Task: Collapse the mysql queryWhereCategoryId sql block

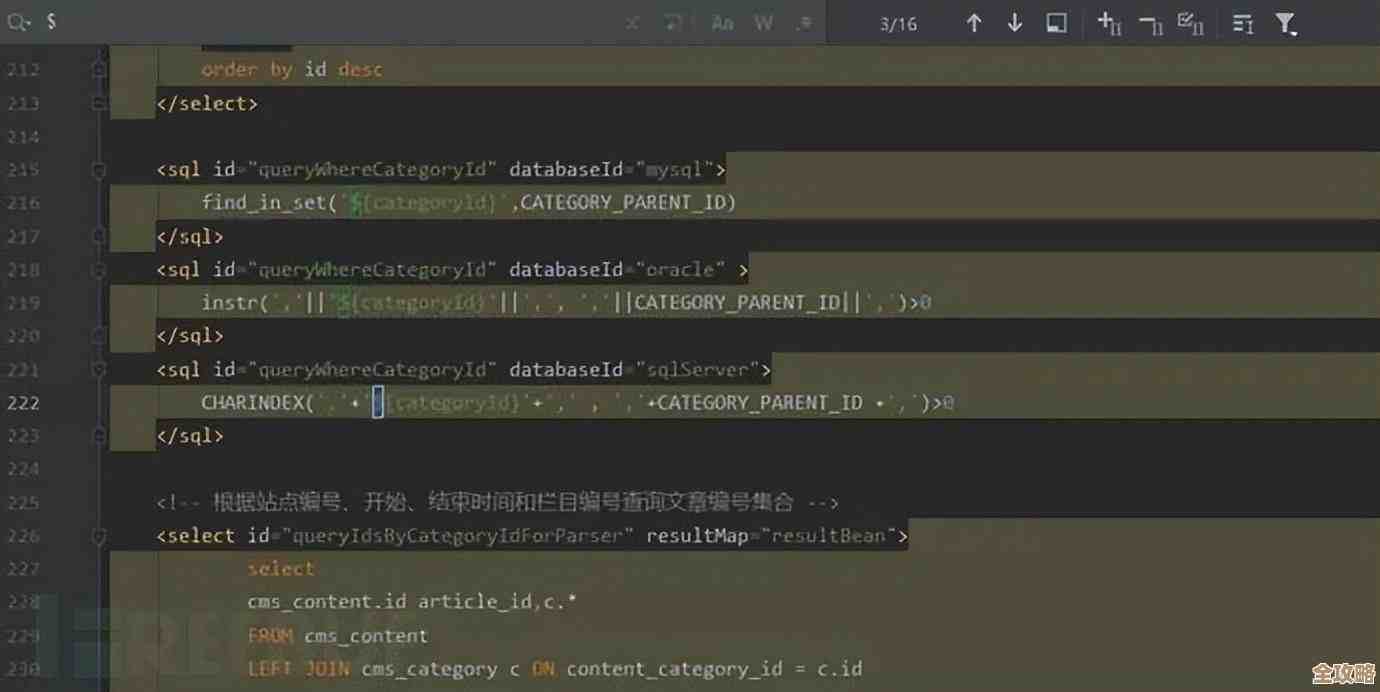Action: coord(97,170)
